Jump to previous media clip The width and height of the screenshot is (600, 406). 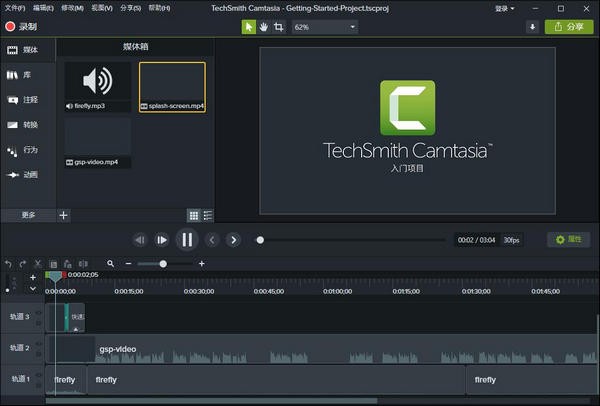click(x=212, y=240)
